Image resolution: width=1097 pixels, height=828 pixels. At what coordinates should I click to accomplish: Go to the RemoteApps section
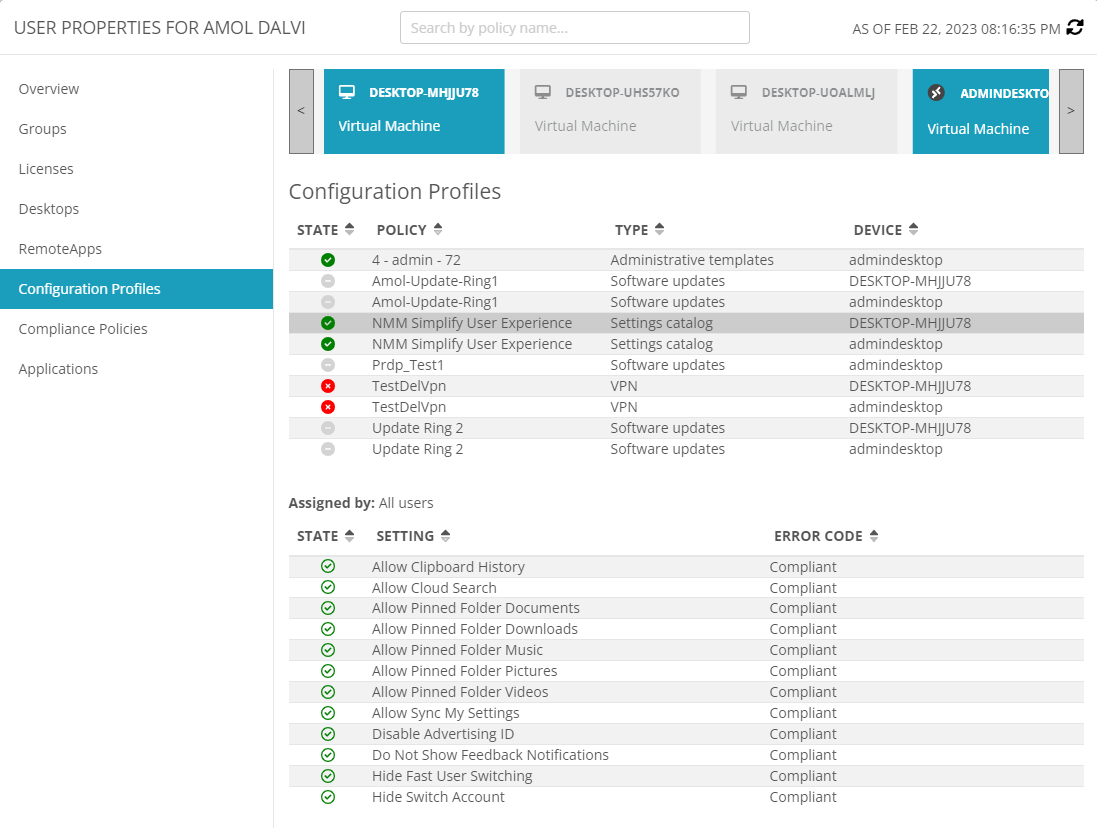(x=60, y=249)
